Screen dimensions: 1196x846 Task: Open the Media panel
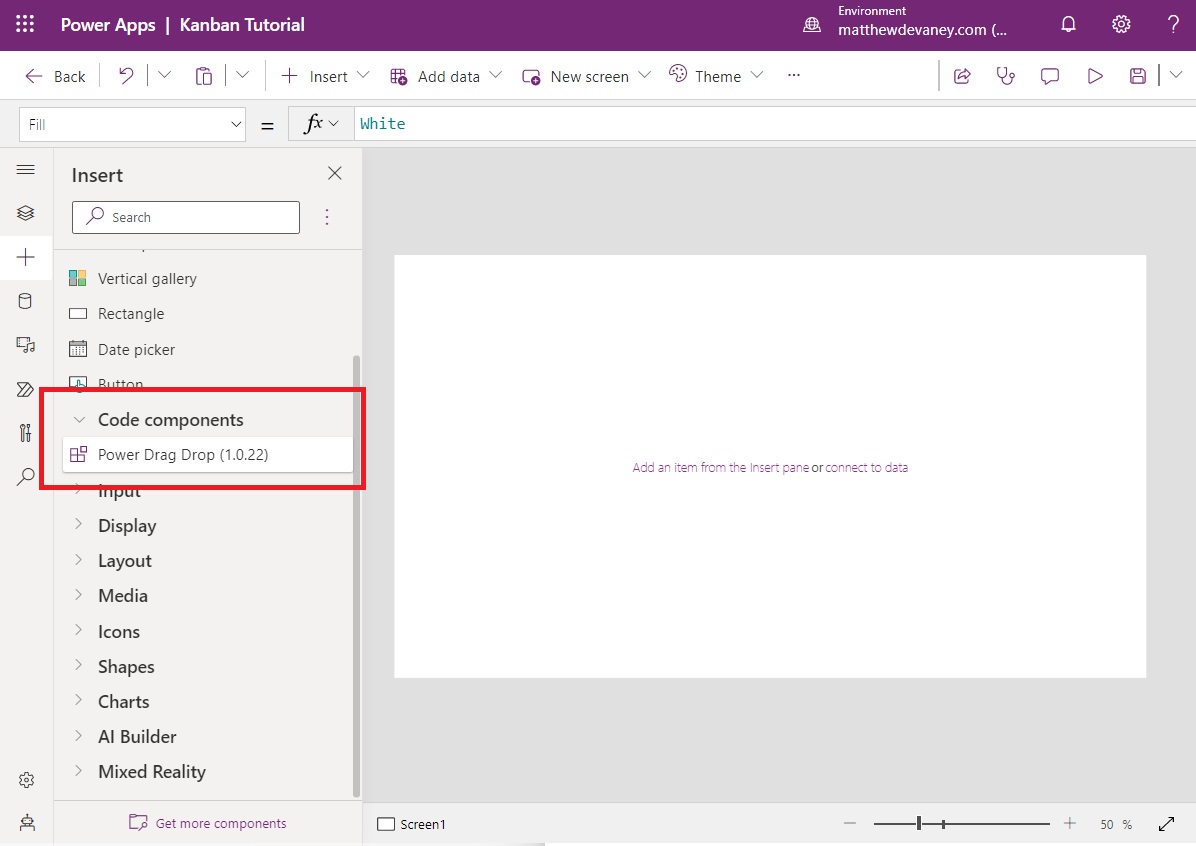pyautogui.click(x=26, y=345)
